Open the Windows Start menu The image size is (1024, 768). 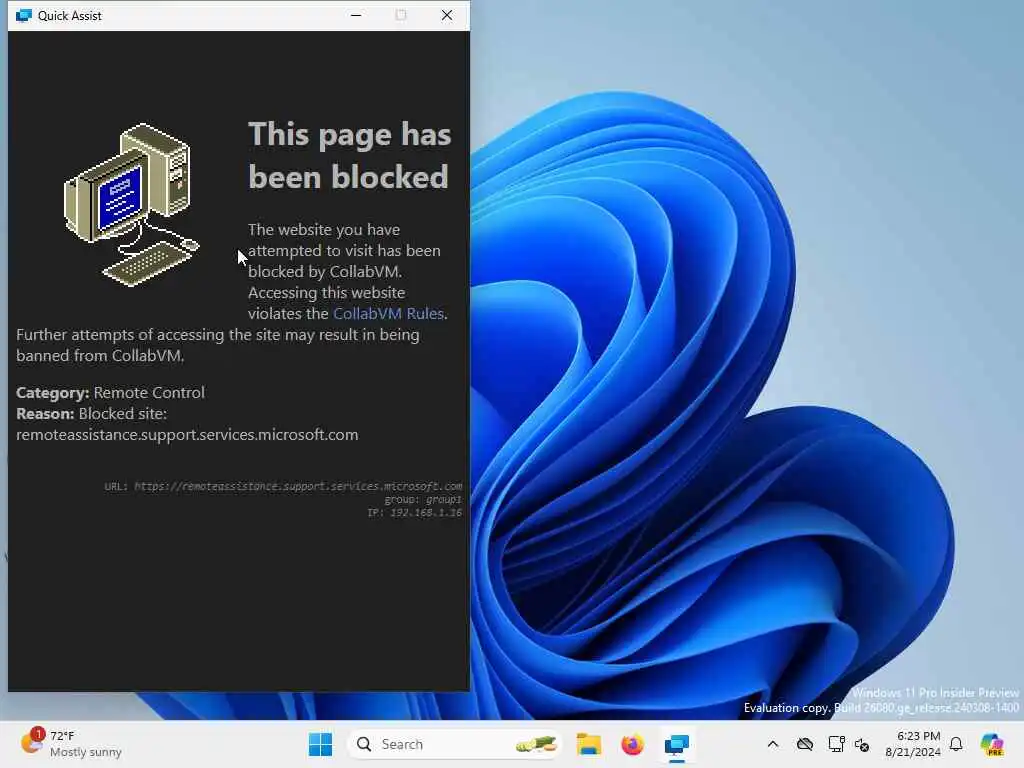320,744
